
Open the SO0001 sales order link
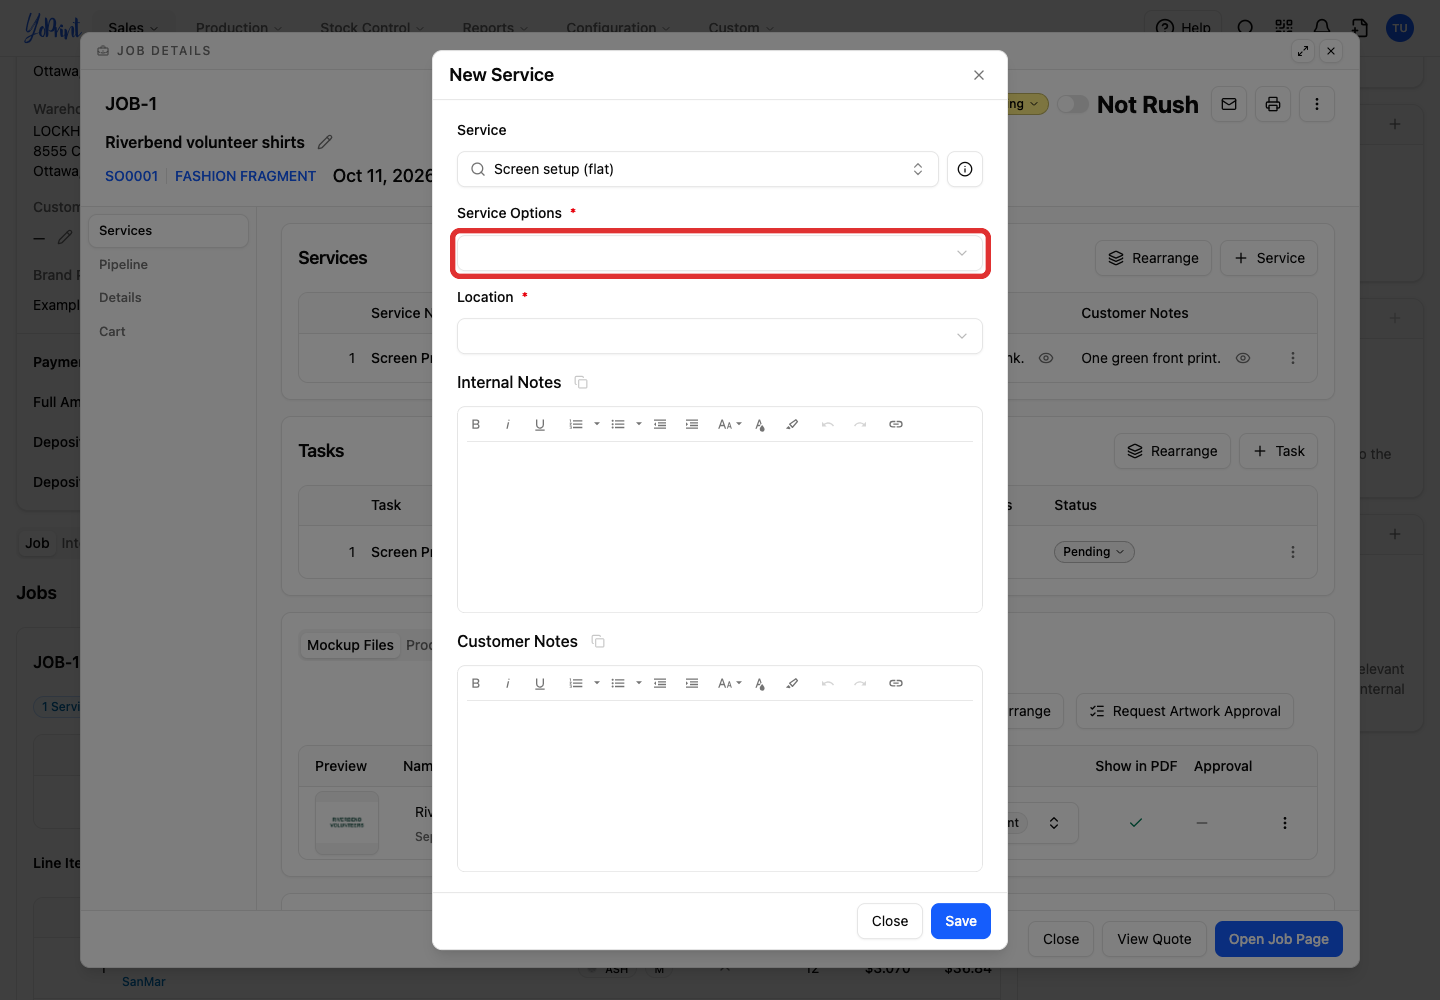(132, 176)
